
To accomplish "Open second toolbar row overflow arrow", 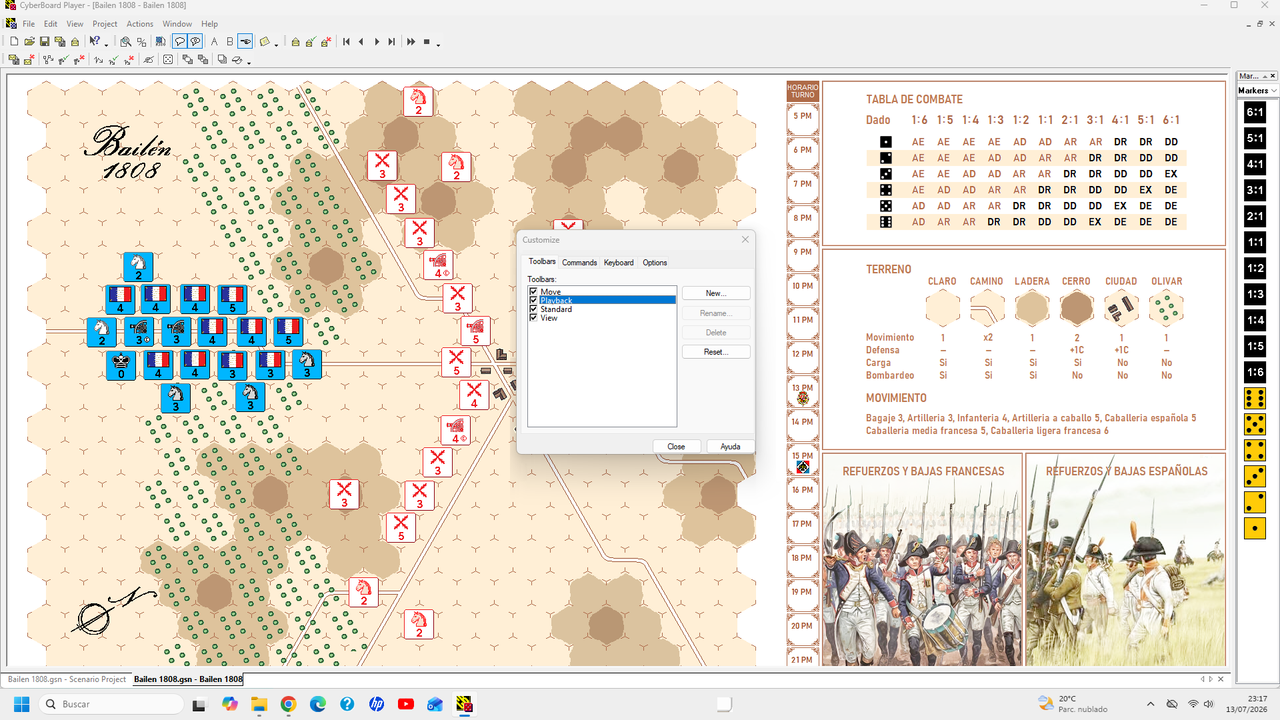I will point(248,61).
